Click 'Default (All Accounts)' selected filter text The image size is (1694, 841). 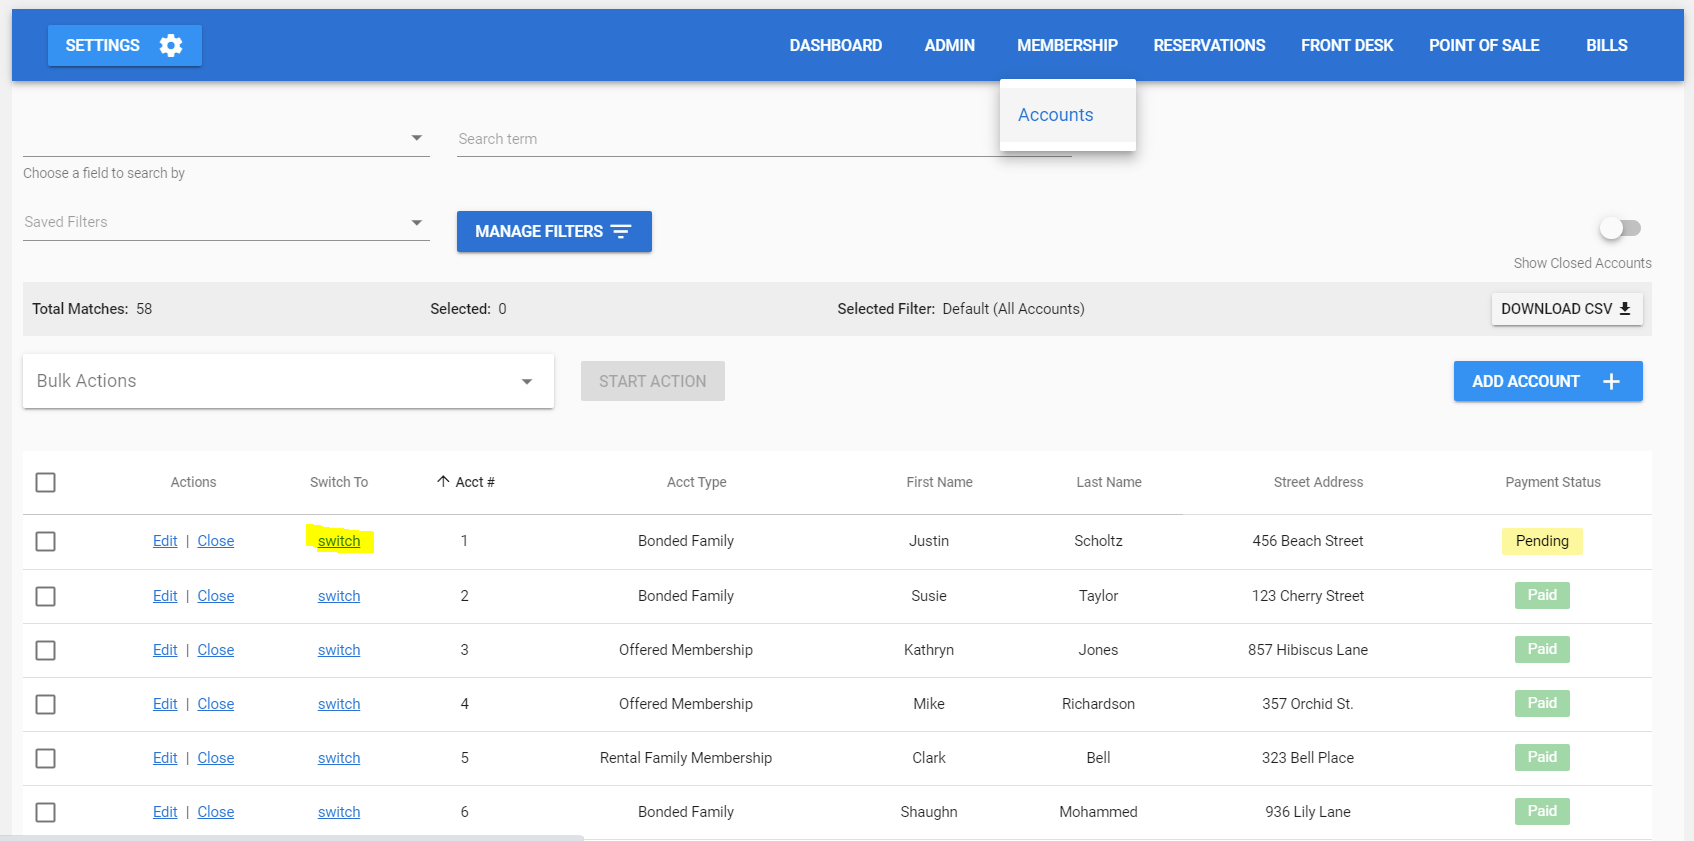point(1013,309)
